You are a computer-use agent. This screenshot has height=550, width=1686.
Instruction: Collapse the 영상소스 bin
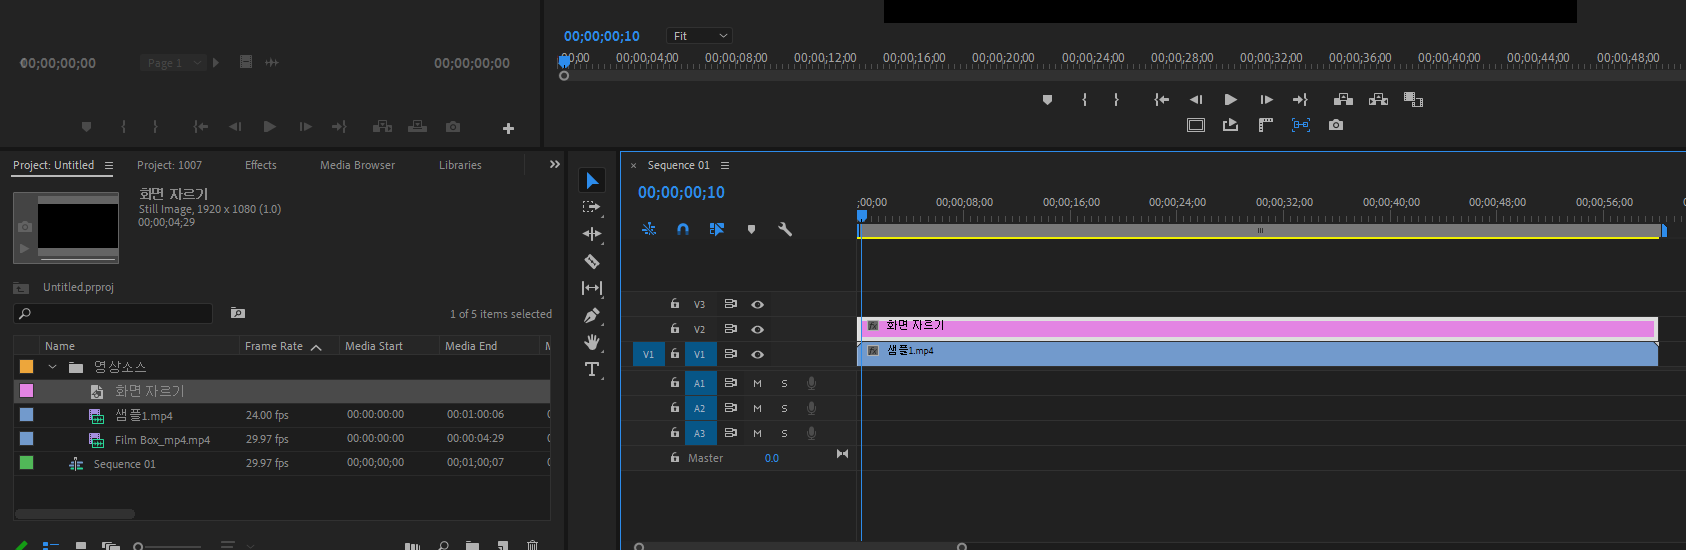52,367
